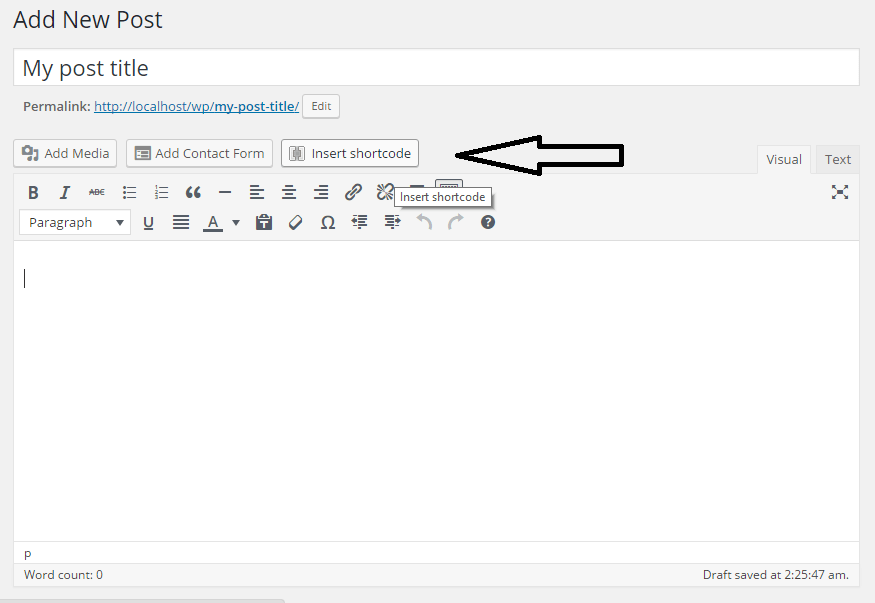Open the permalink to my-post-title
This screenshot has width=875, height=603.
(196, 106)
